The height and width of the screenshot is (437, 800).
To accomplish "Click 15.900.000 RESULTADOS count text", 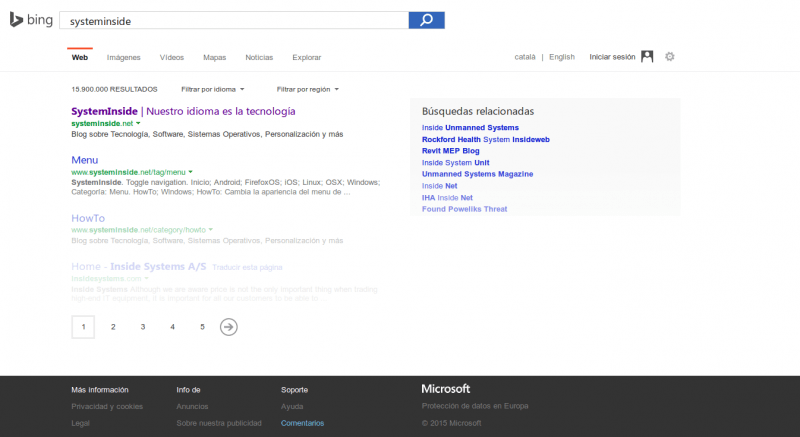I will pyautogui.click(x=114, y=89).
